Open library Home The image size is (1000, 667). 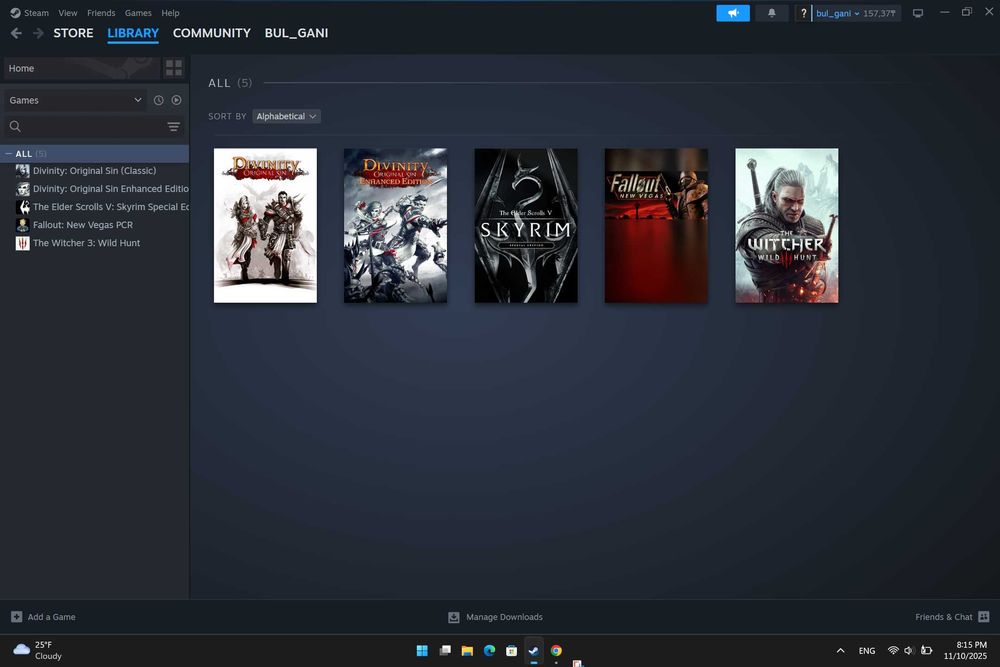(82, 68)
